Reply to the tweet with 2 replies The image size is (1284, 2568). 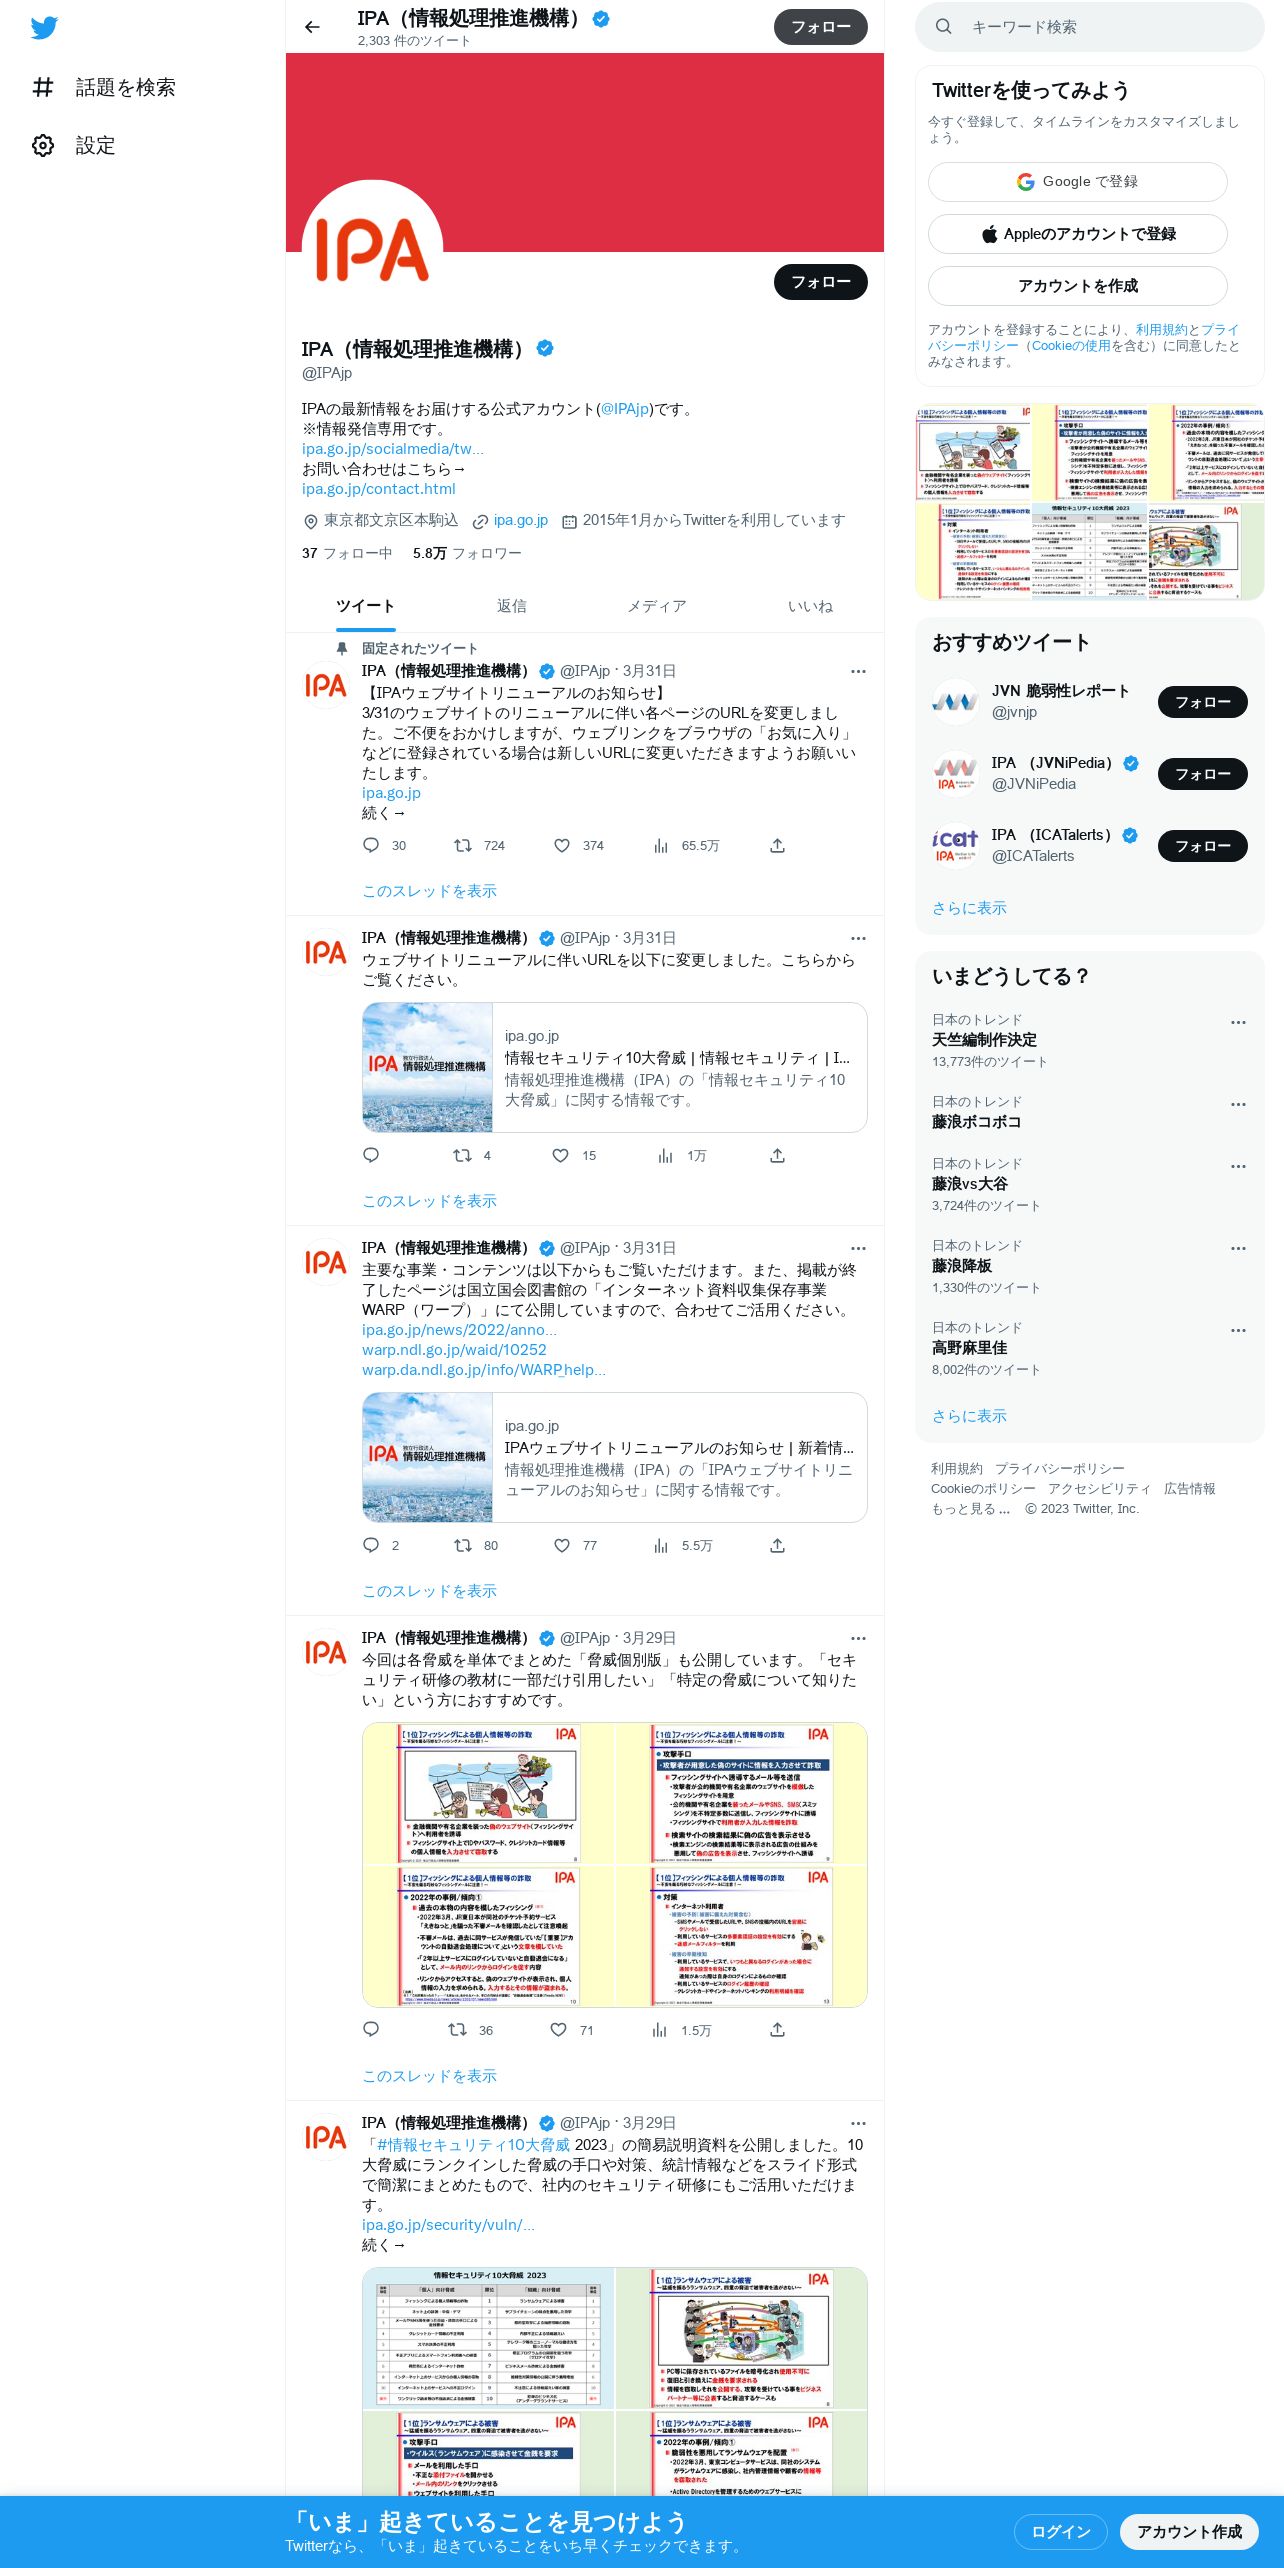381,1546
